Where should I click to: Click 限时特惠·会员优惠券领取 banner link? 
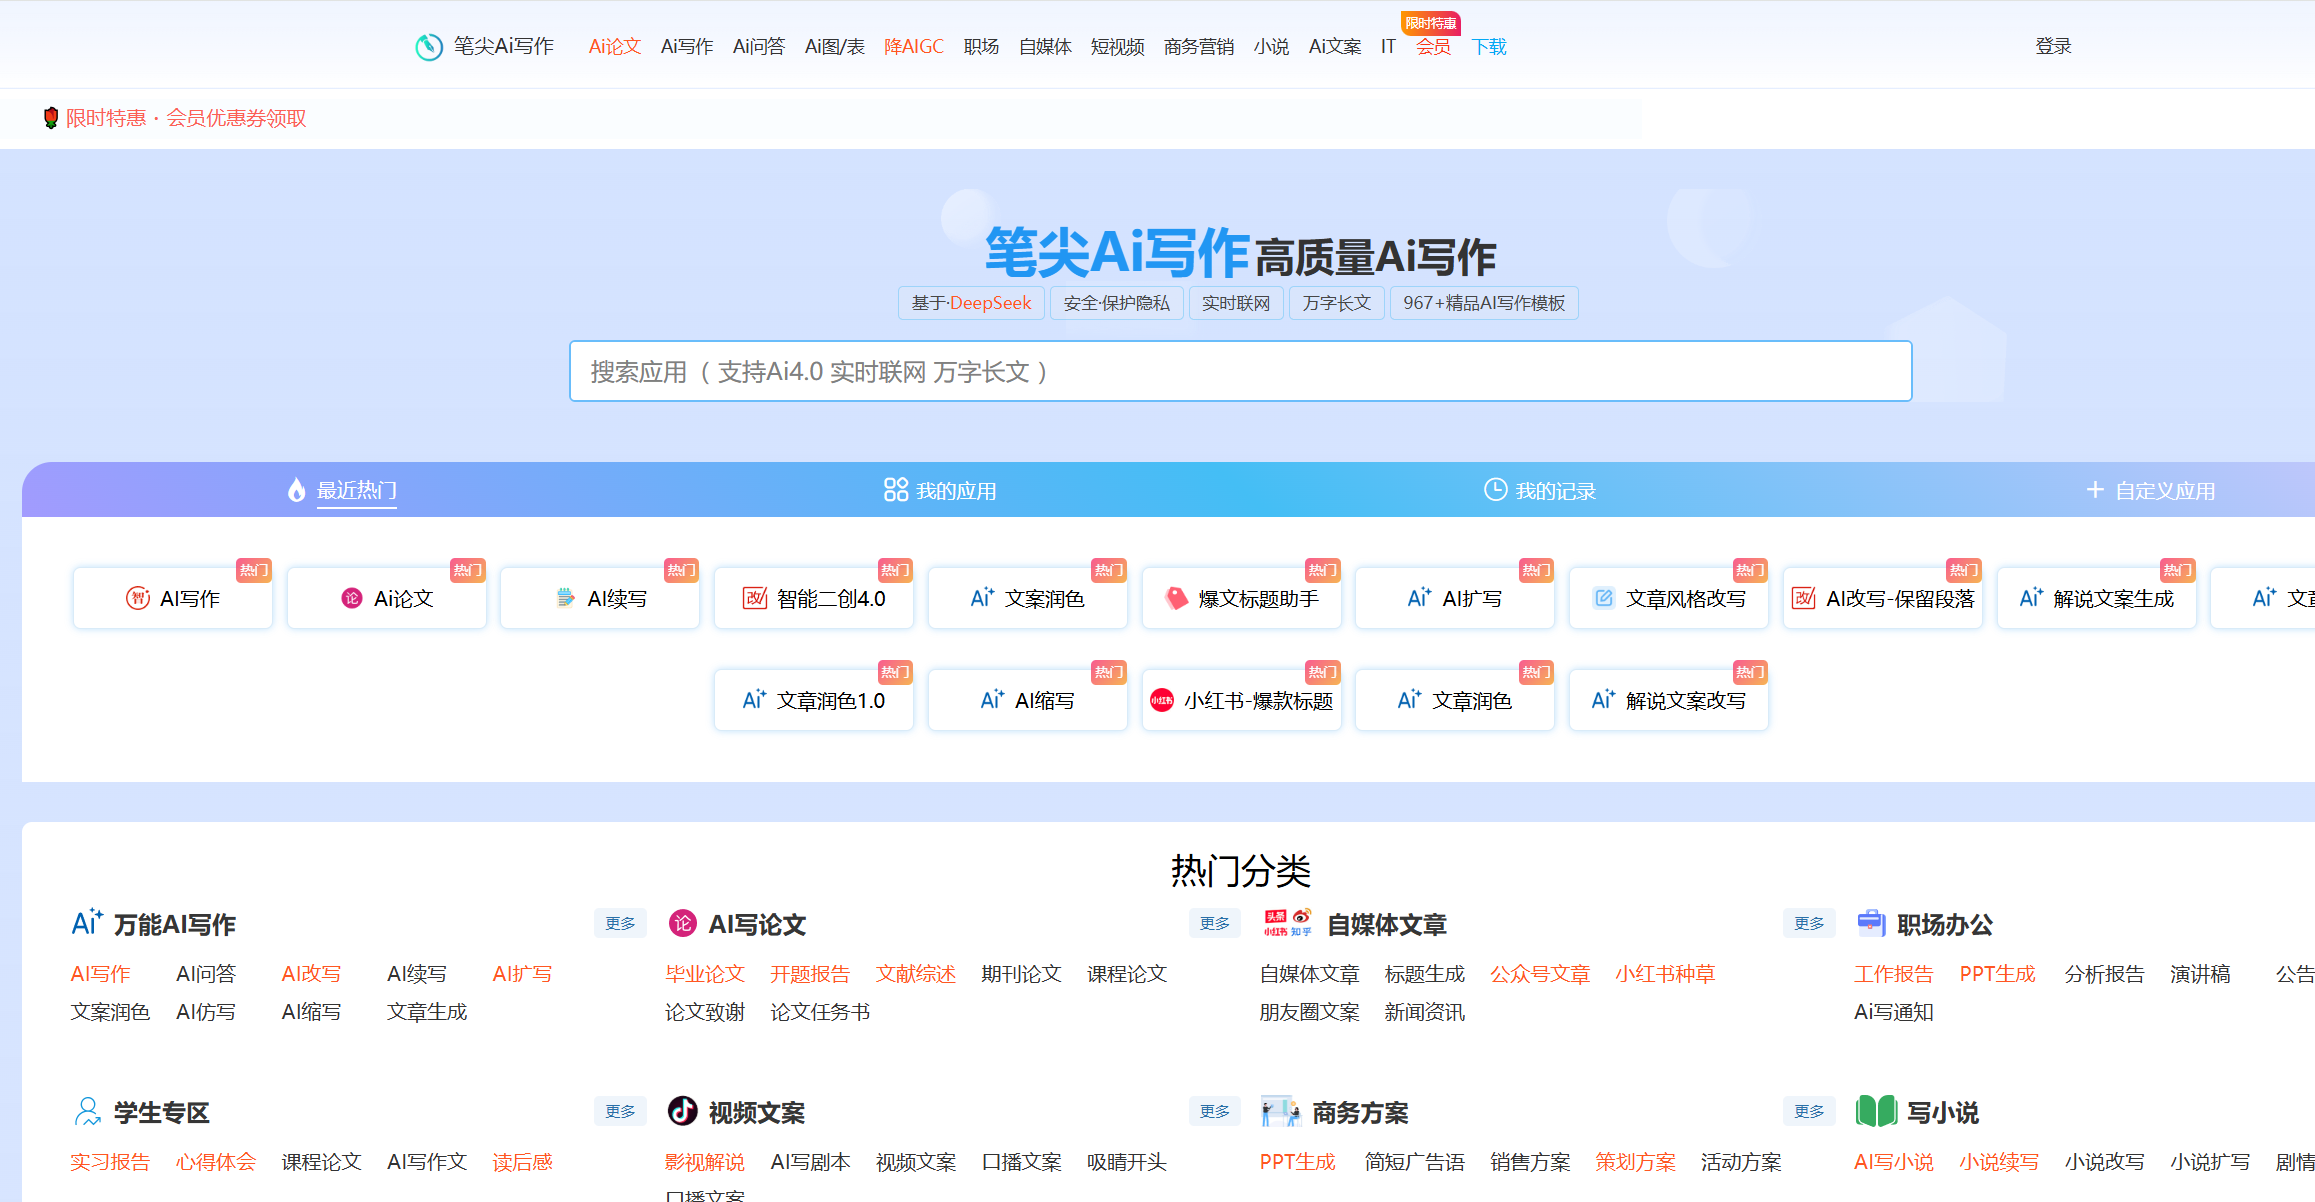coord(186,118)
